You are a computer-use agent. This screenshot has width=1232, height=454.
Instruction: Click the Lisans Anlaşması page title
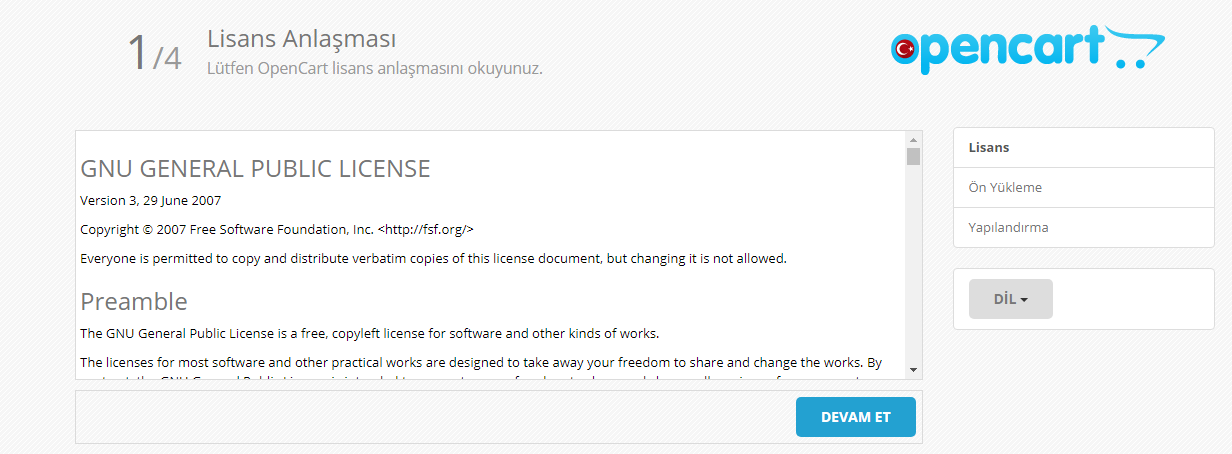tap(302, 39)
